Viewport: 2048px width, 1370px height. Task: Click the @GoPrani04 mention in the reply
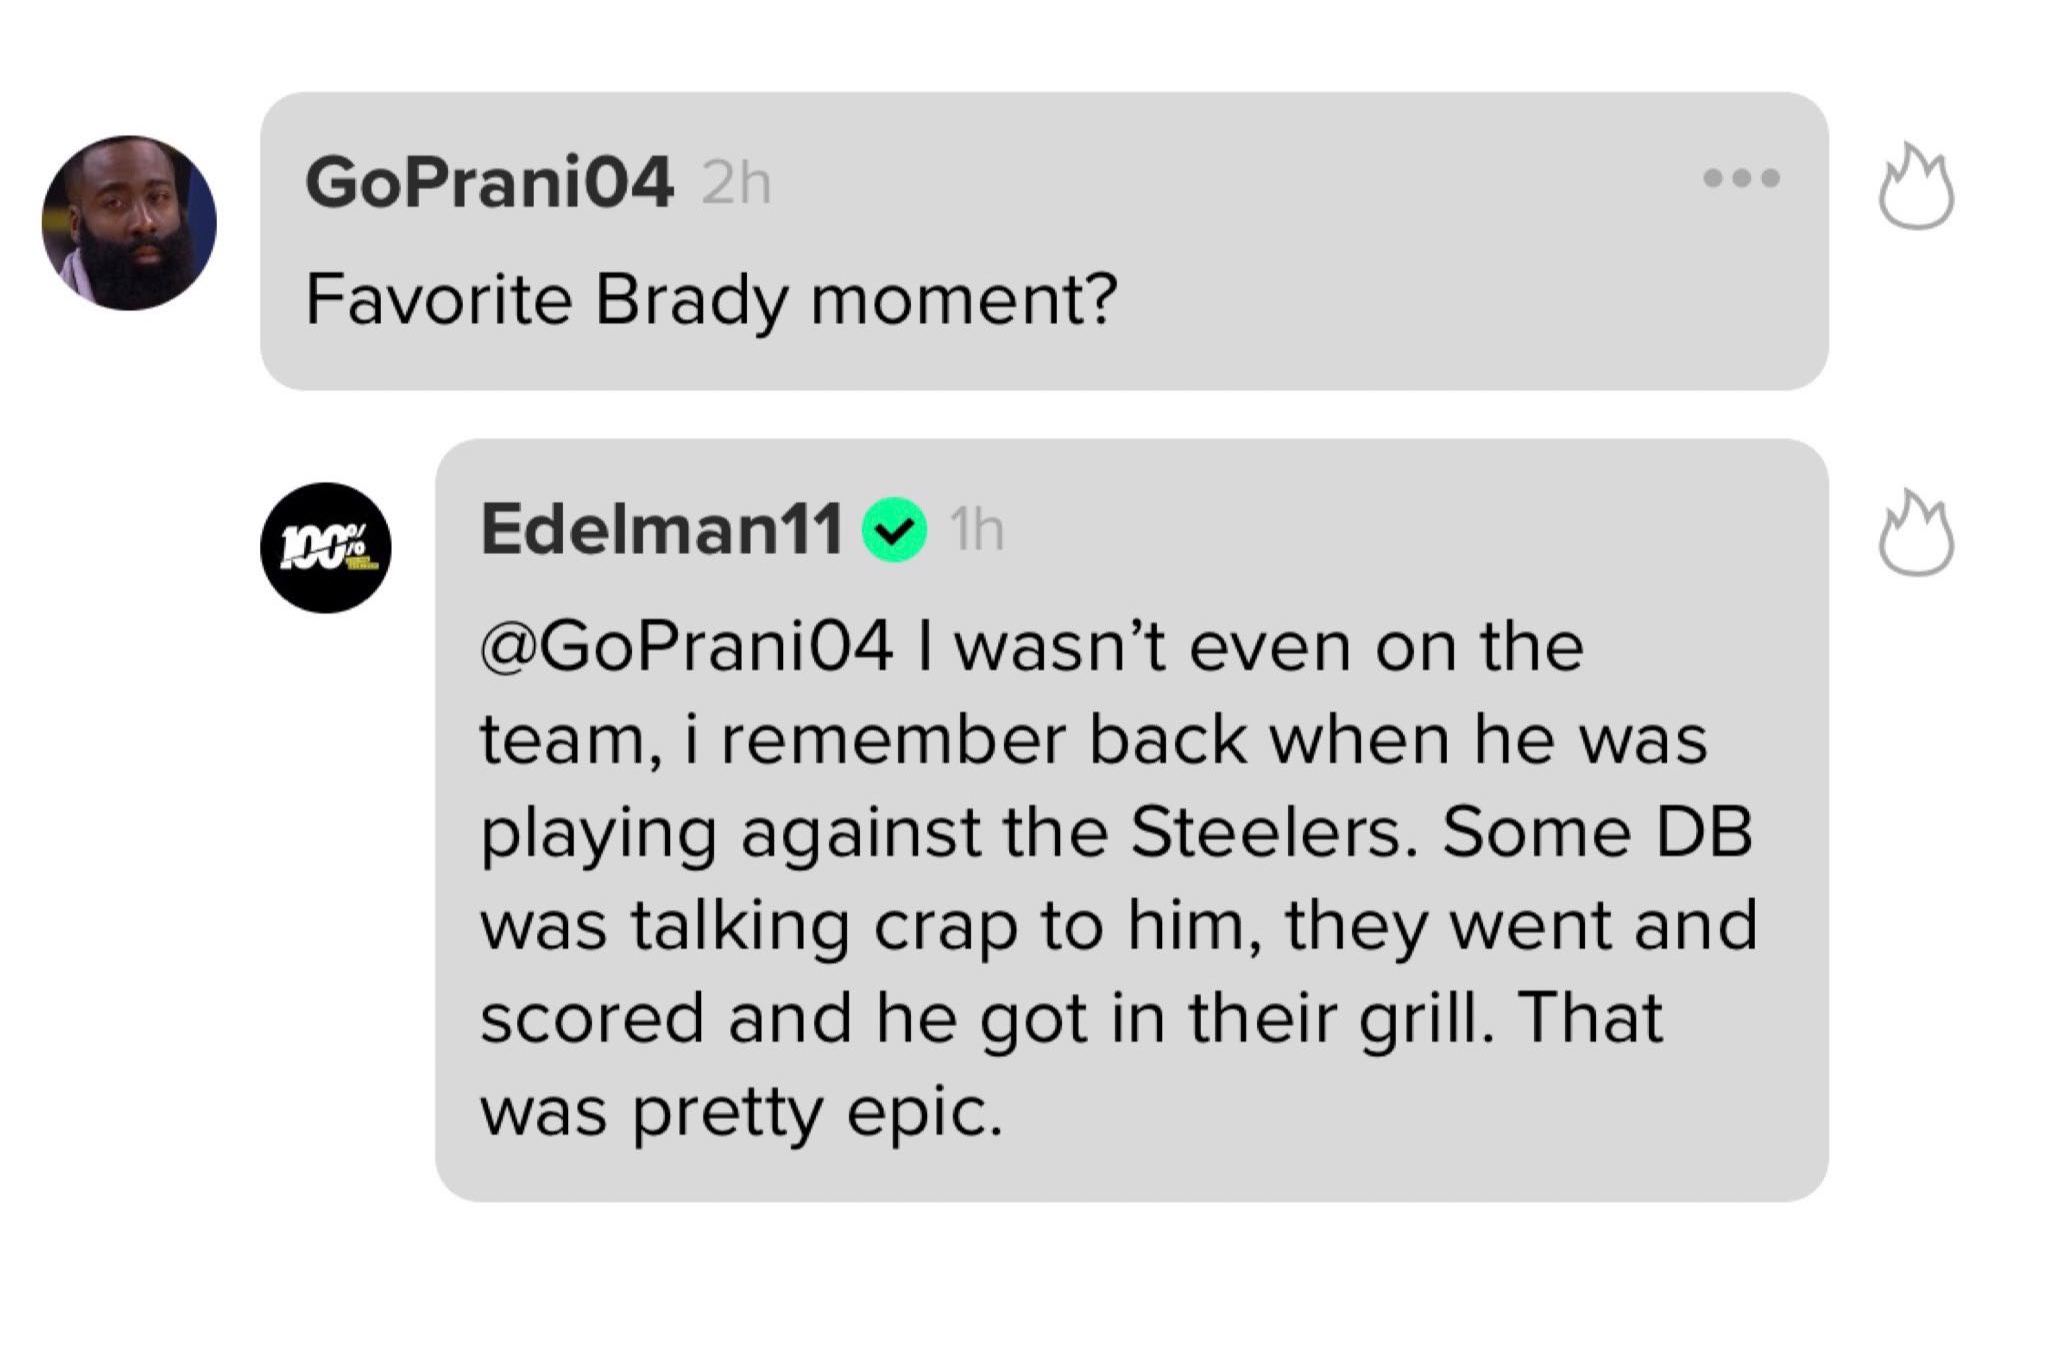tap(686, 647)
